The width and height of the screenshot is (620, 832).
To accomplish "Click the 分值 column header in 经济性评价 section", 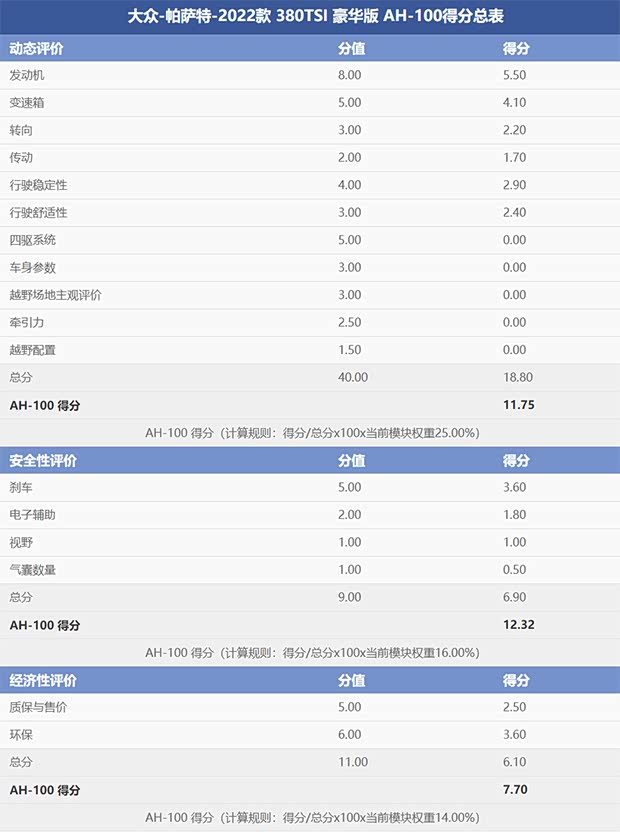I will [351, 680].
